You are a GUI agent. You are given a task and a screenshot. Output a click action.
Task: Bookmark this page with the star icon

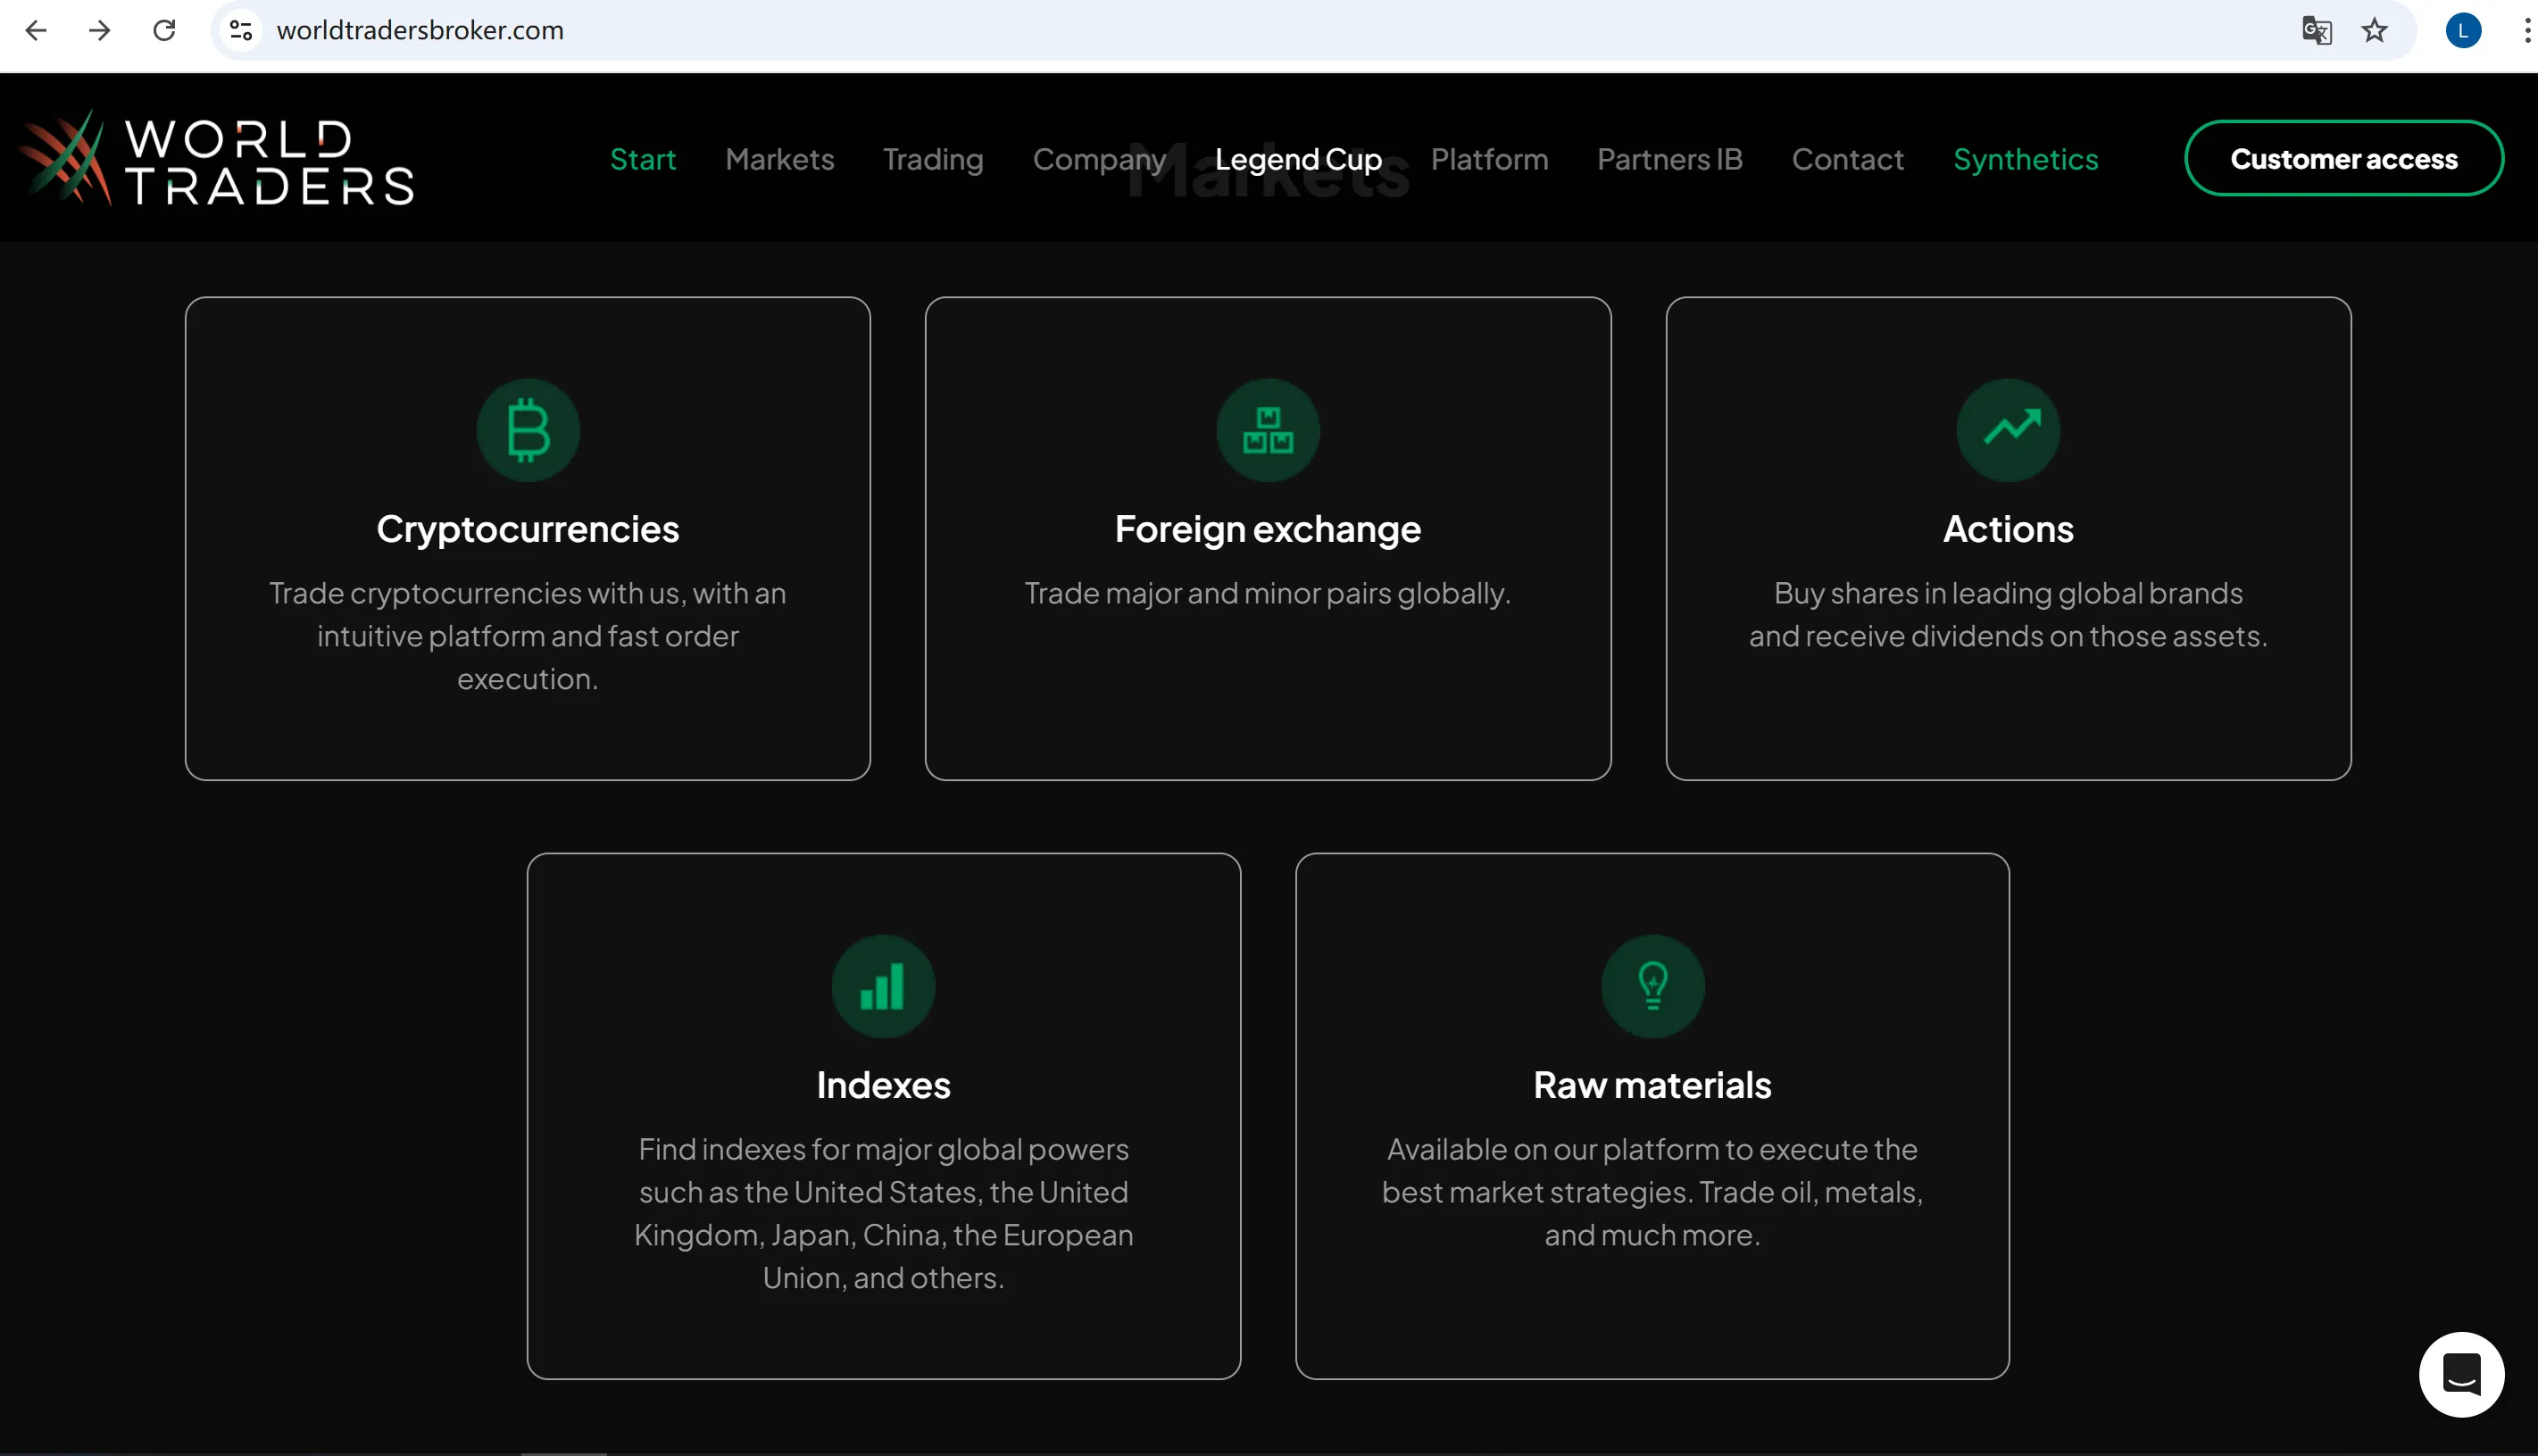[x=2374, y=30]
